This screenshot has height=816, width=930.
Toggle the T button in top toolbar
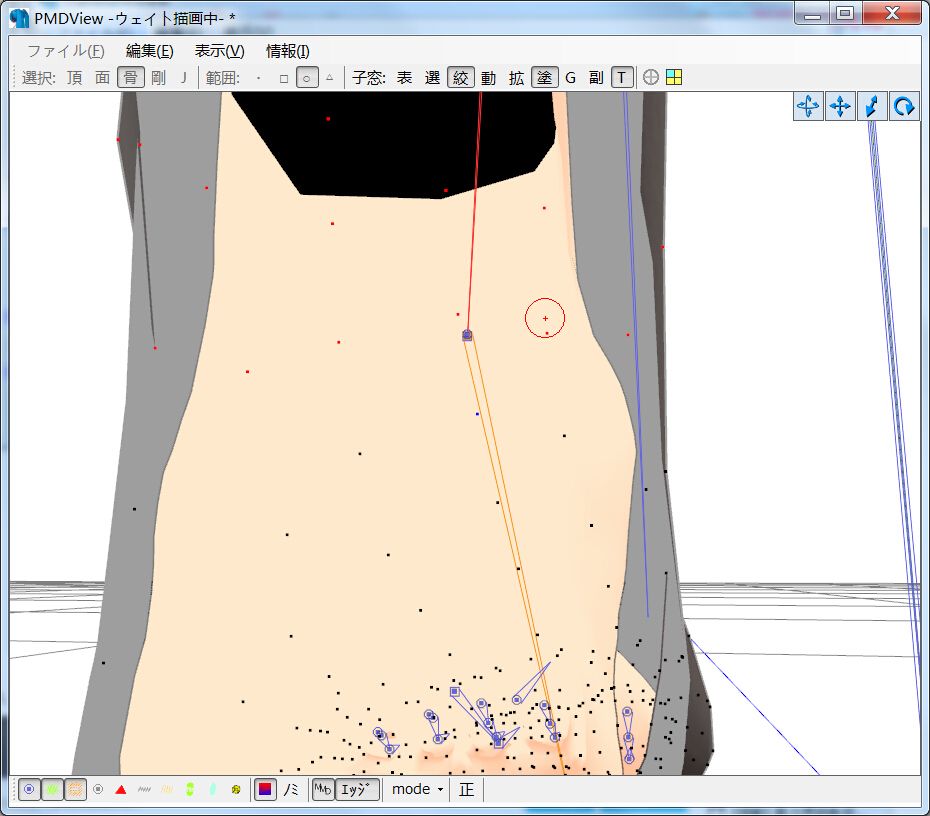click(622, 77)
